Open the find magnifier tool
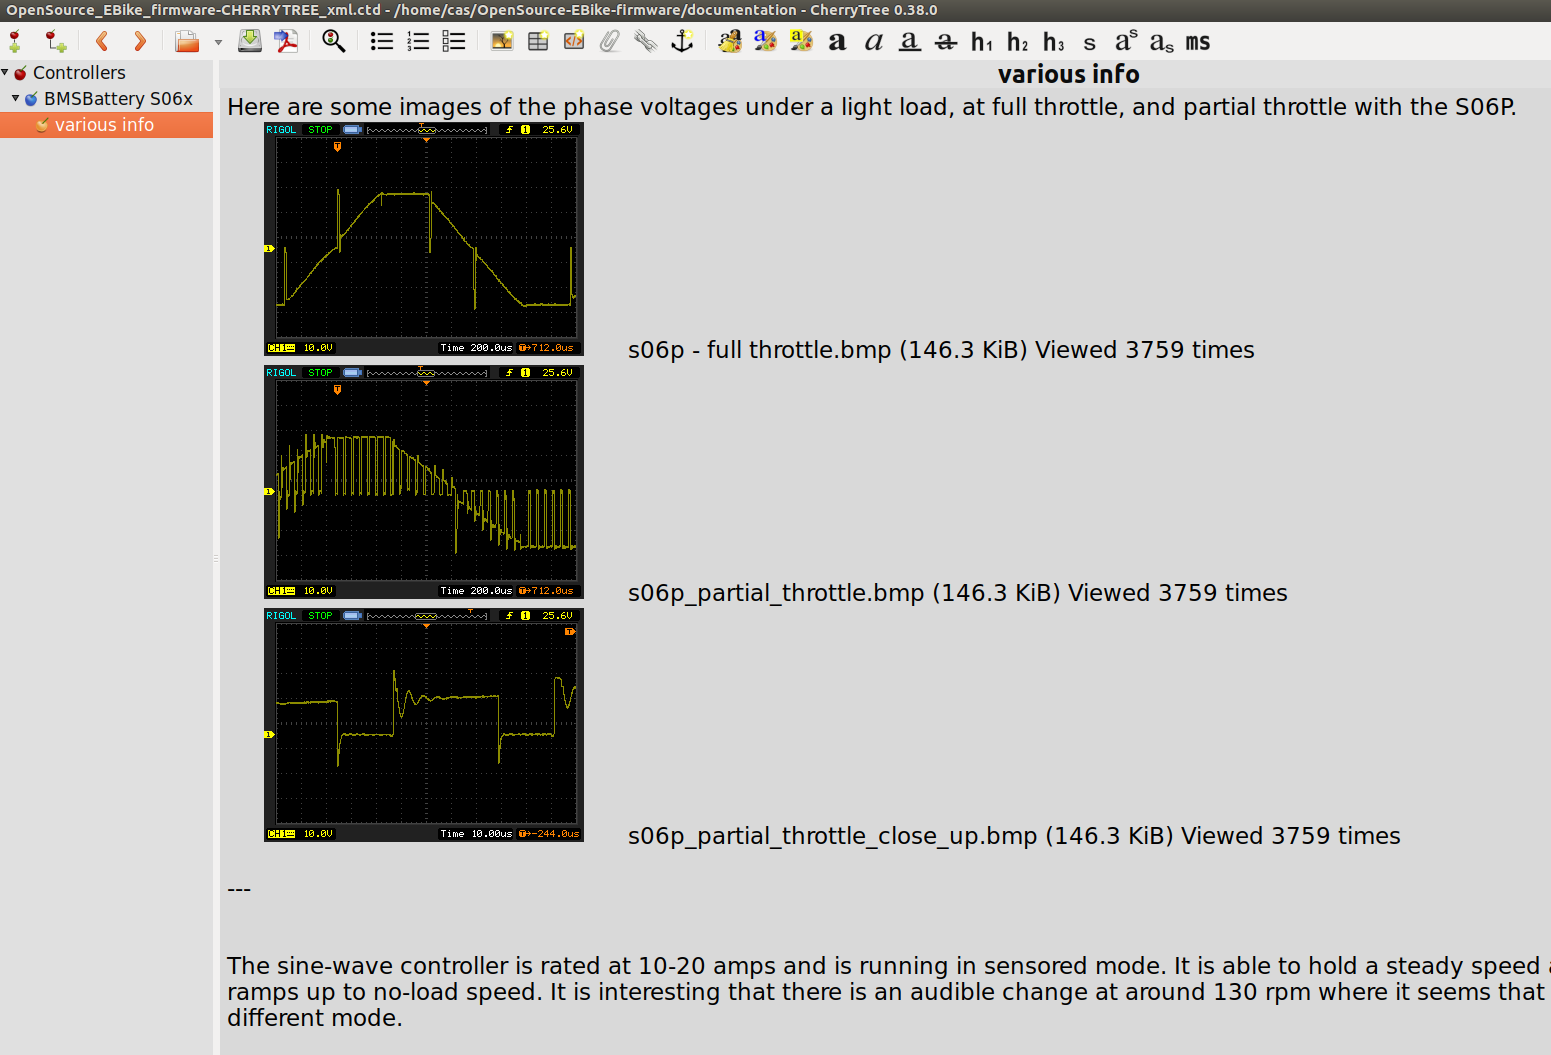Screen dimensions: 1551x1055 (x=334, y=41)
